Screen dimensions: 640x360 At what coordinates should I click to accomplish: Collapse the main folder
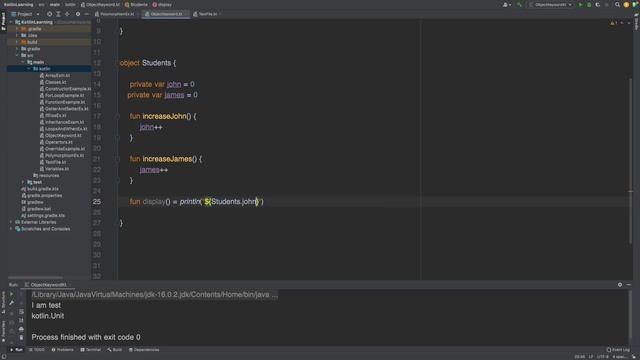(23, 62)
